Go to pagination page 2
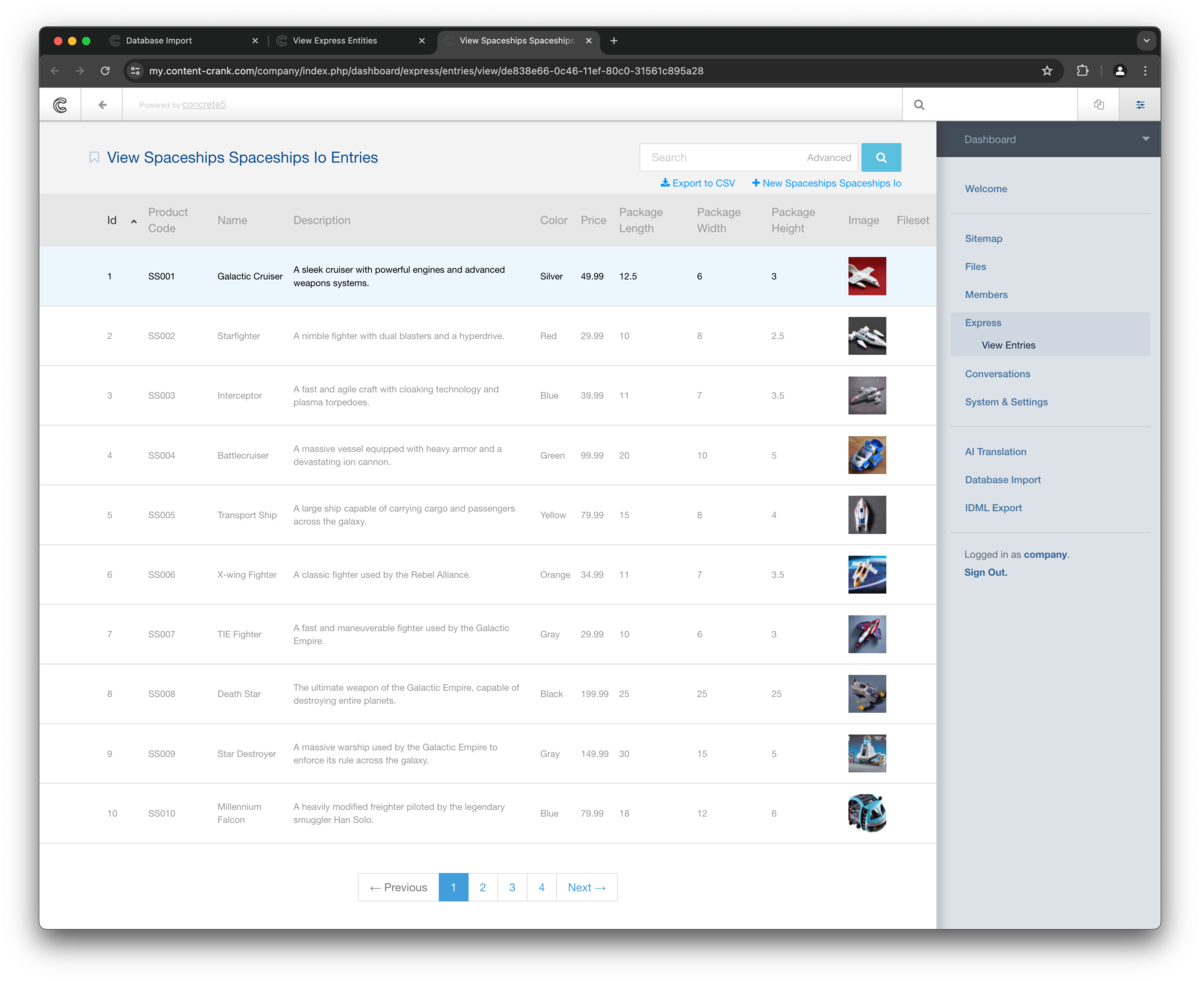1200x981 pixels. click(x=482, y=887)
